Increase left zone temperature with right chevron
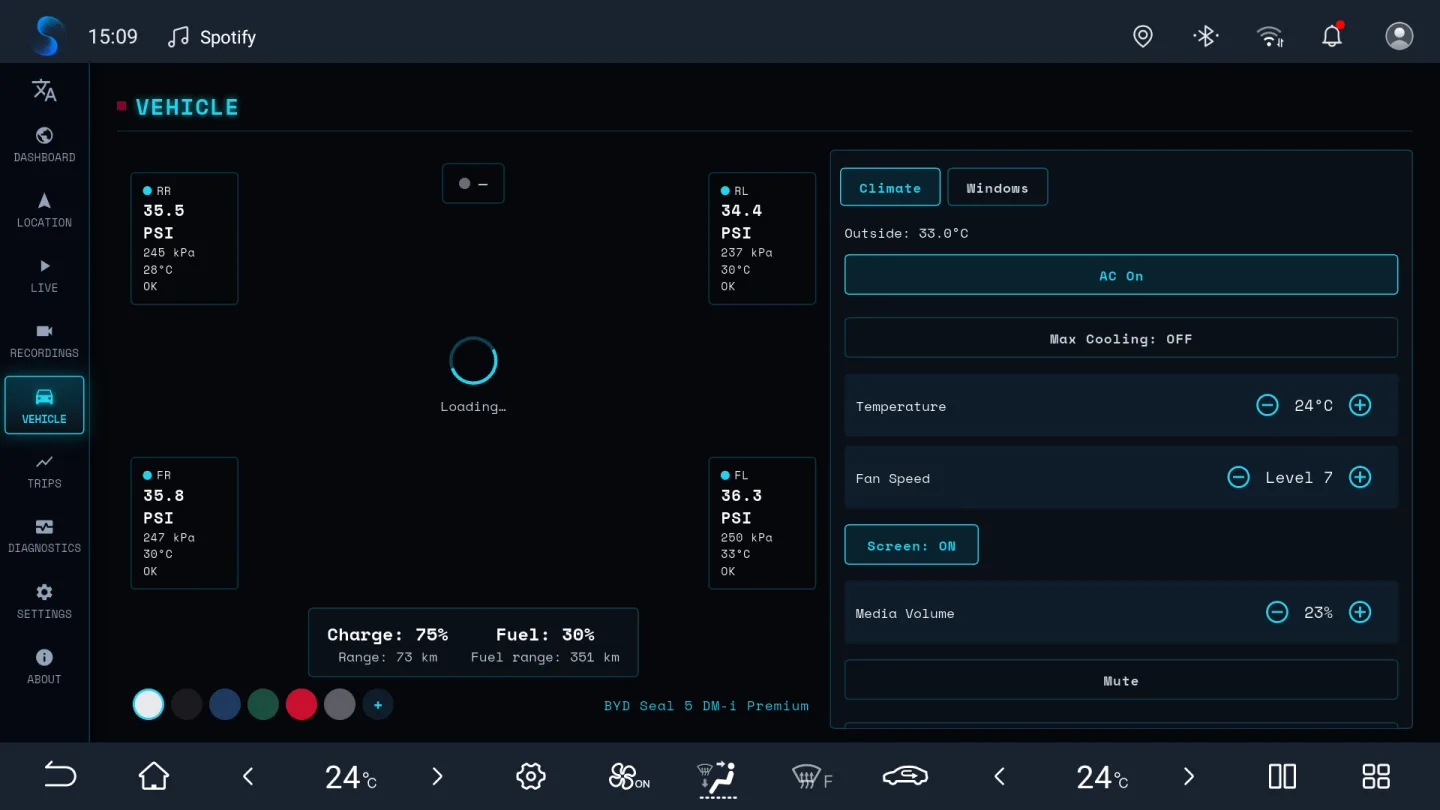1440x810 pixels. [437, 776]
